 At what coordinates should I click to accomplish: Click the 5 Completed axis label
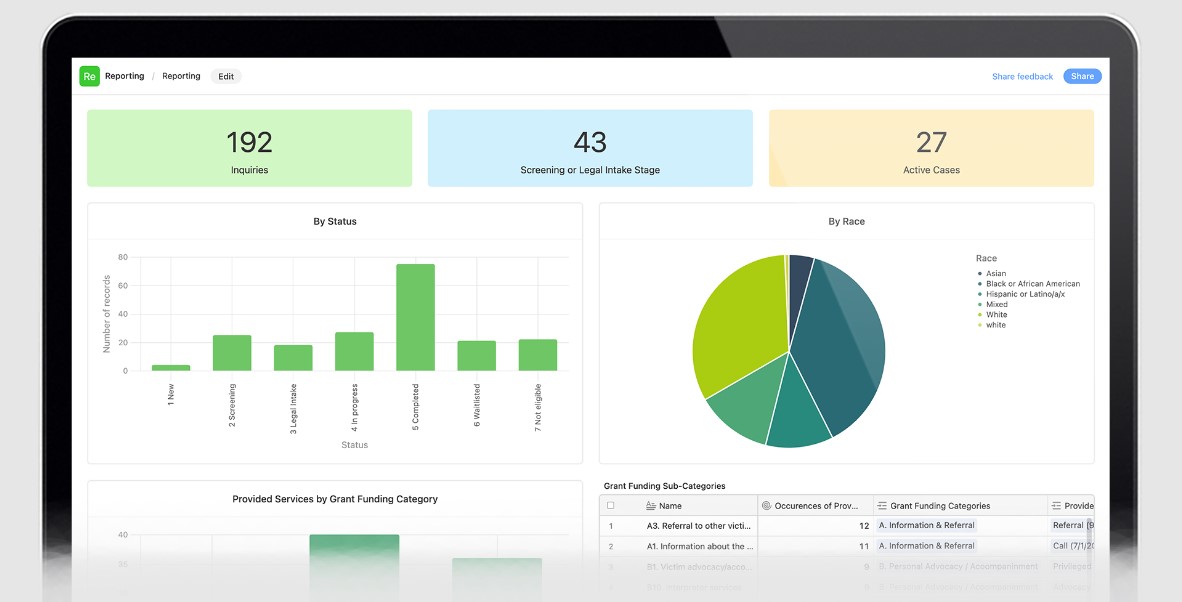click(x=415, y=407)
